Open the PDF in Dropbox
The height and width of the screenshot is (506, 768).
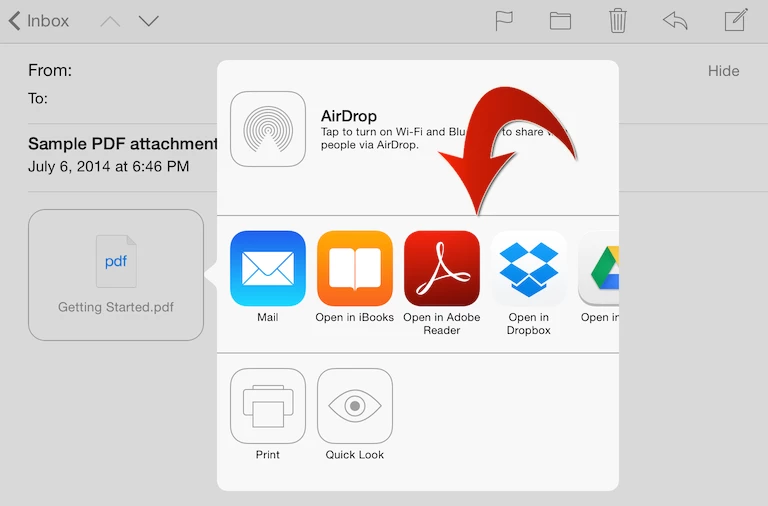(x=528, y=268)
